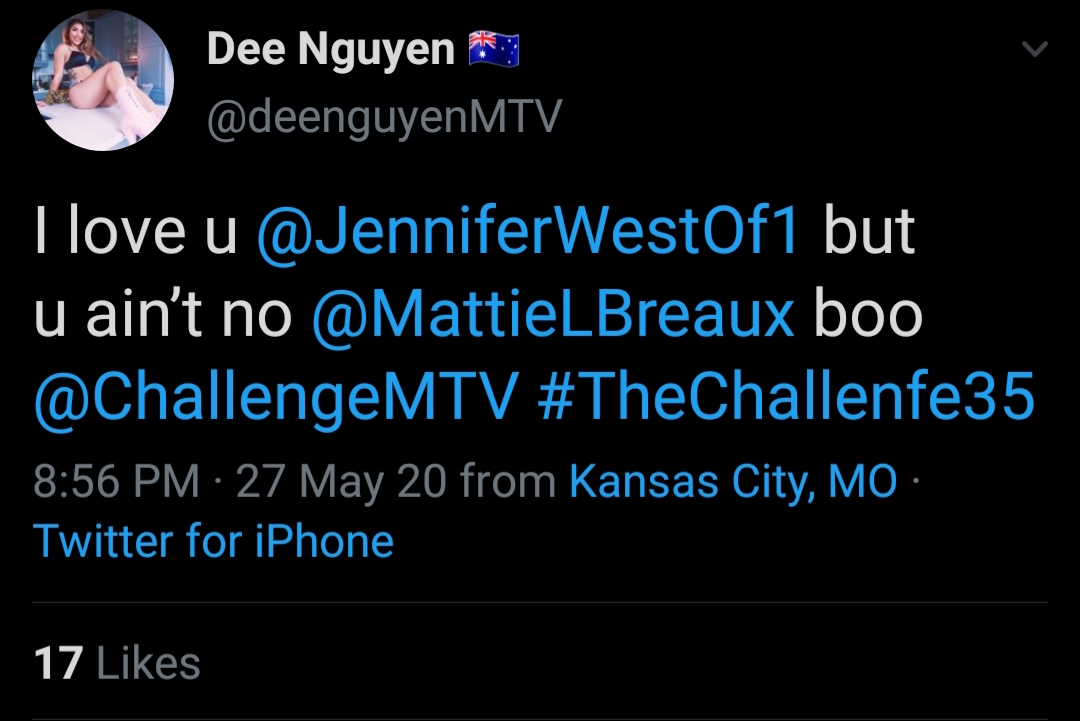Viewport: 1080px width, 721px height.
Task: Select the 27 May 20 date
Action: click(341, 481)
